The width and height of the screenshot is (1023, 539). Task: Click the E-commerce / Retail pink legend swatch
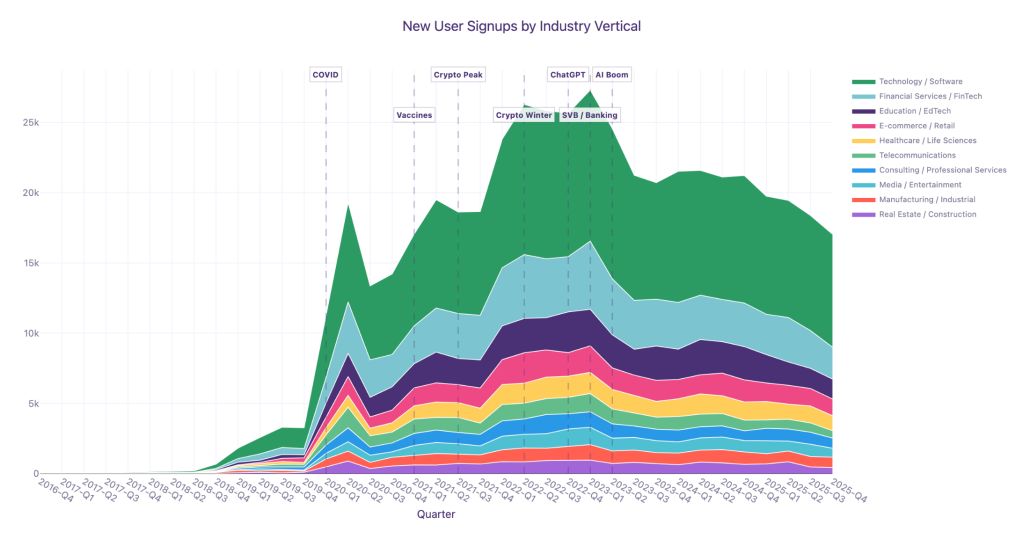863,126
